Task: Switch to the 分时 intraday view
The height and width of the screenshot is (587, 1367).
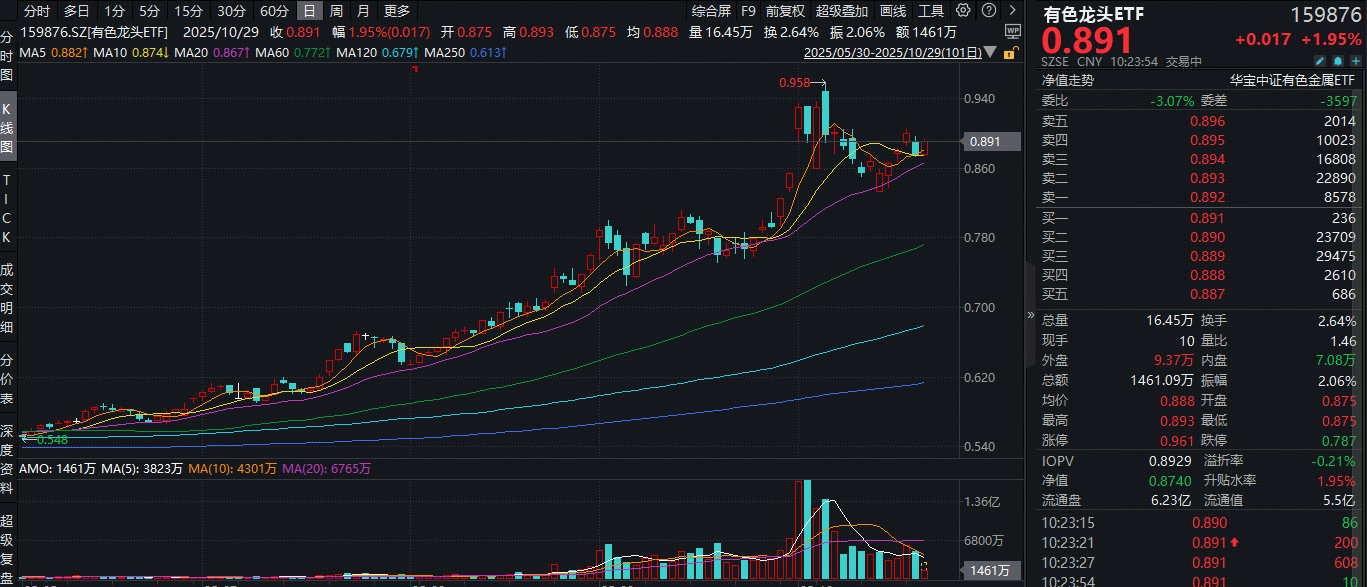Action: 31,11
